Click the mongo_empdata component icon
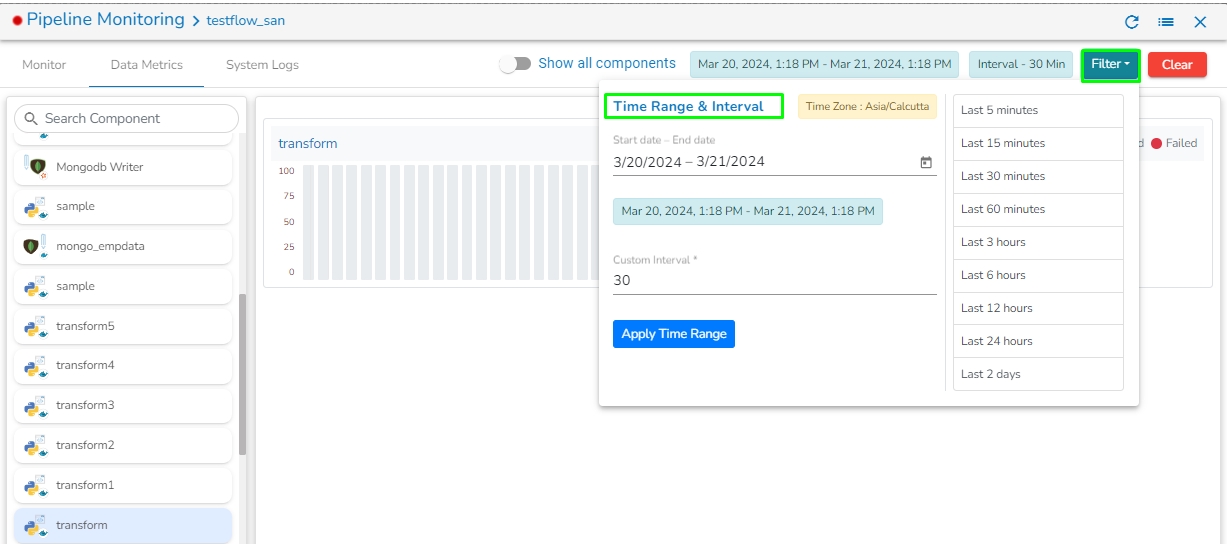This screenshot has width=1227, height=544. tap(35, 246)
